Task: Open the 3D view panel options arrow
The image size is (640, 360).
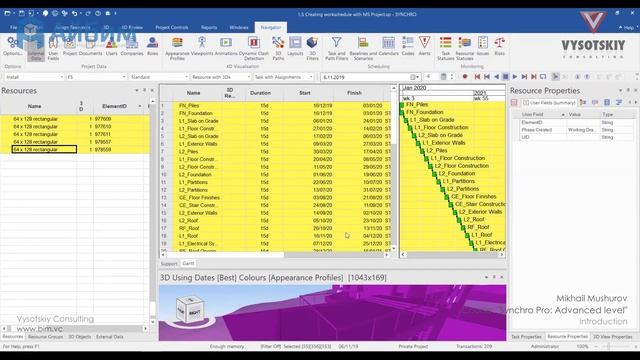Action: point(486,277)
